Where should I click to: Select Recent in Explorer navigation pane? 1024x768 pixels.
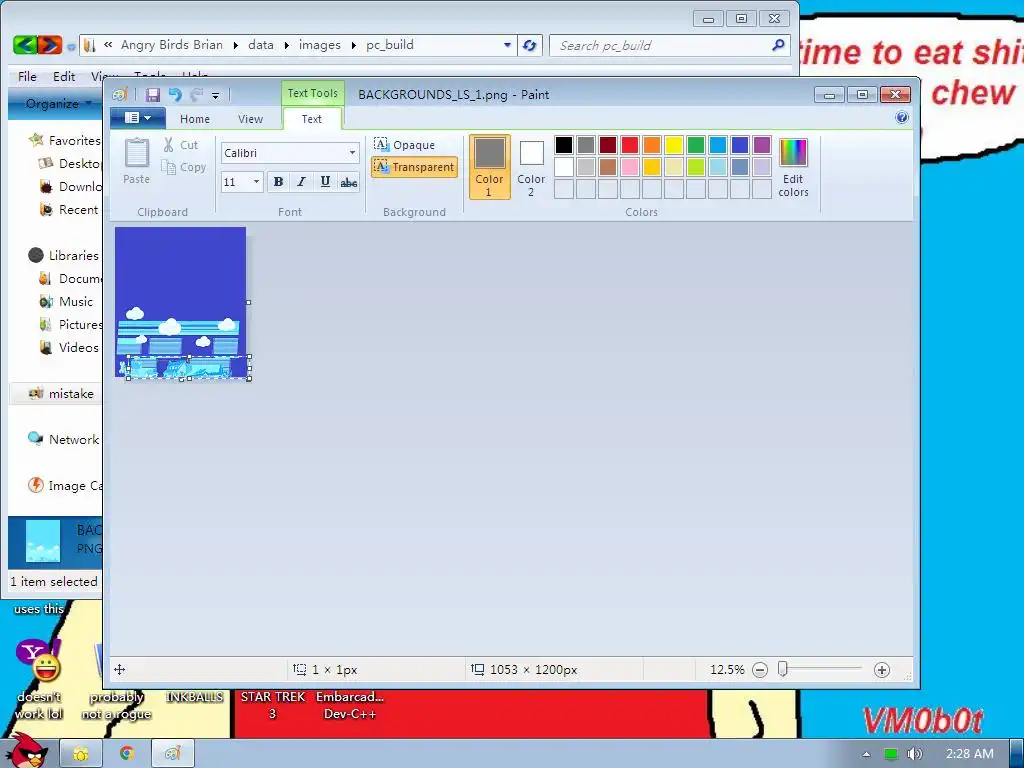pos(69,210)
